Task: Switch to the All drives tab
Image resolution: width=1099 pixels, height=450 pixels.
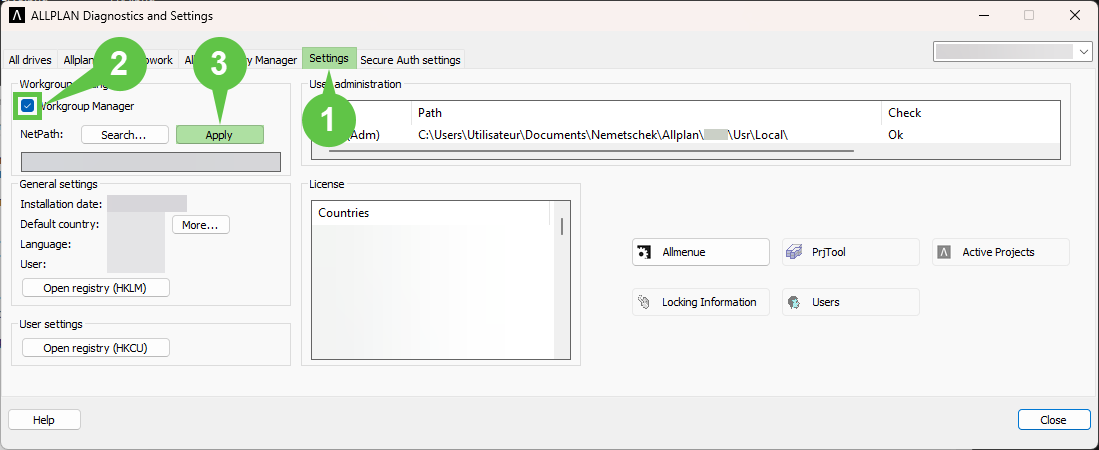Action: pyautogui.click(x=30, y=60)
